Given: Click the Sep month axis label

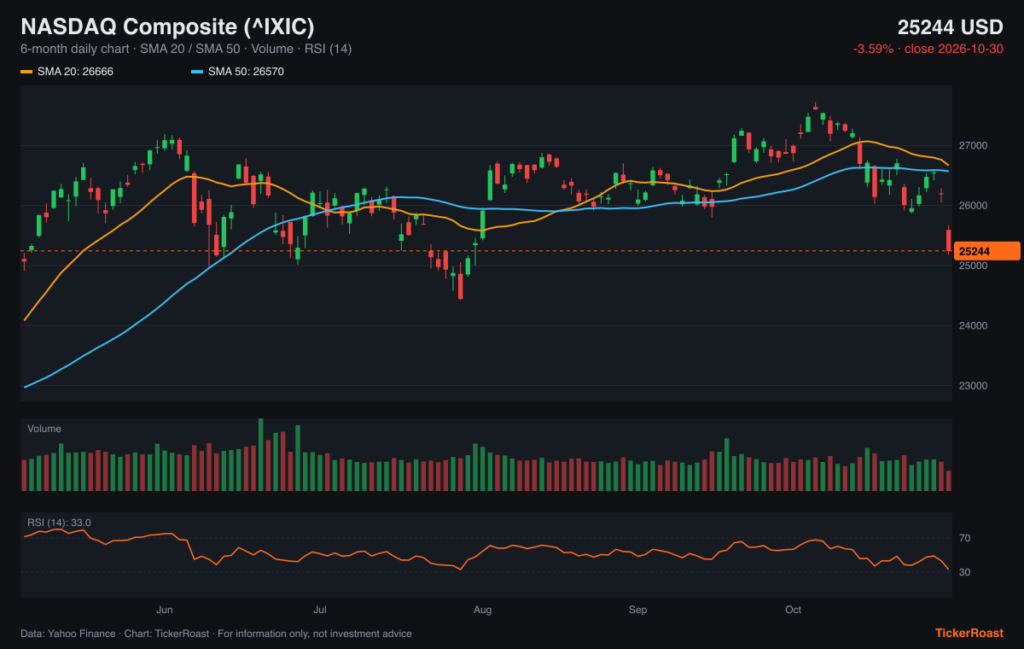Looking at the screenshot, I should tap(638, 610).
